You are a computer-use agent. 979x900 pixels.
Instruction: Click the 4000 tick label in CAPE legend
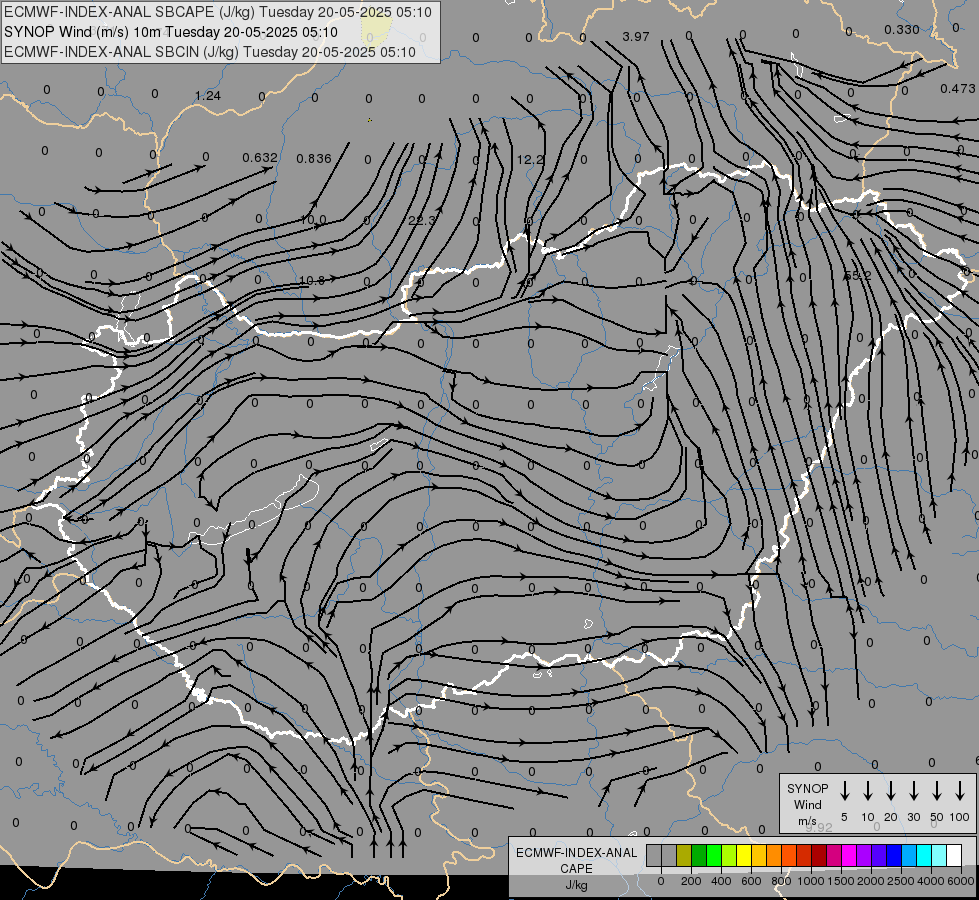931,881
